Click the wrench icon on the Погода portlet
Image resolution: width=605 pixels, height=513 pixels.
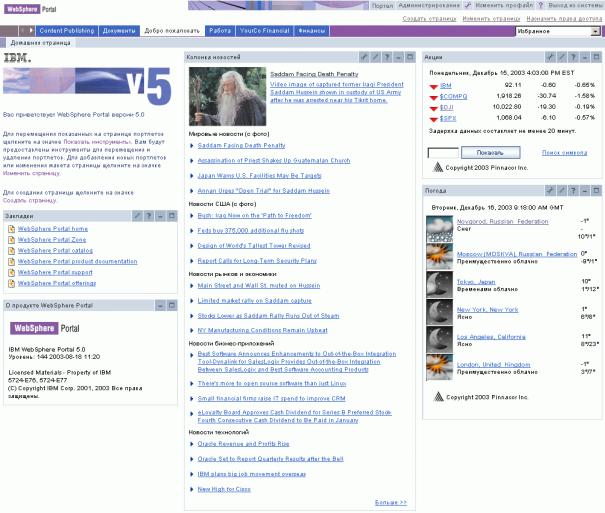[550, 191]
